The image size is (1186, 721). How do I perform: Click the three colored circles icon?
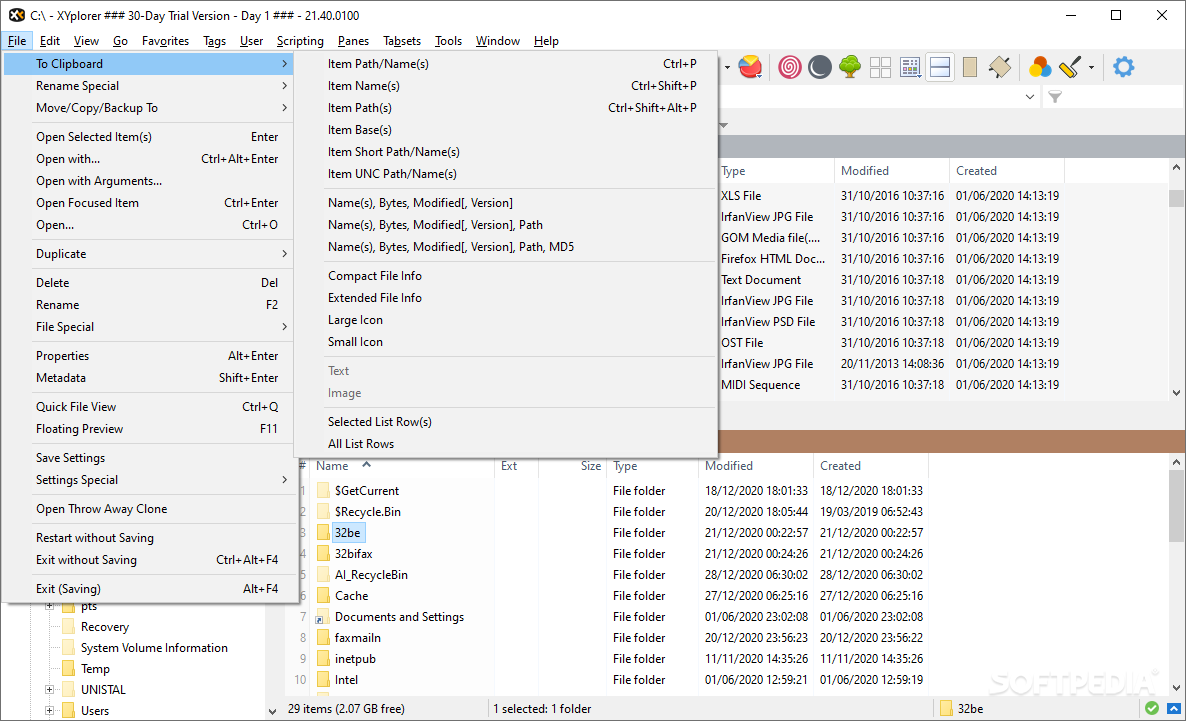click(x=1040, y=67)
